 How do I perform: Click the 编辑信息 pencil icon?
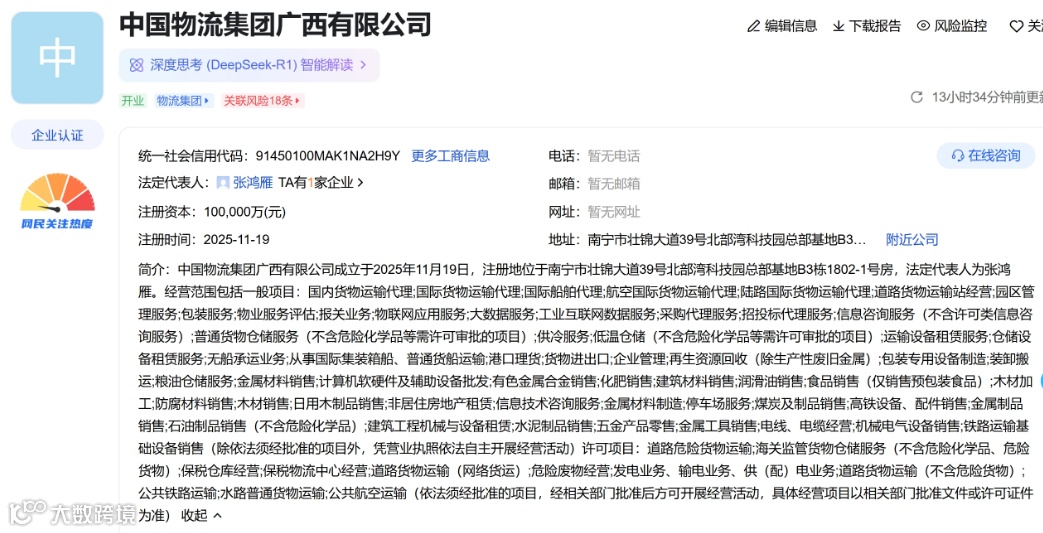pyautogui.click(x=754, y=26)
